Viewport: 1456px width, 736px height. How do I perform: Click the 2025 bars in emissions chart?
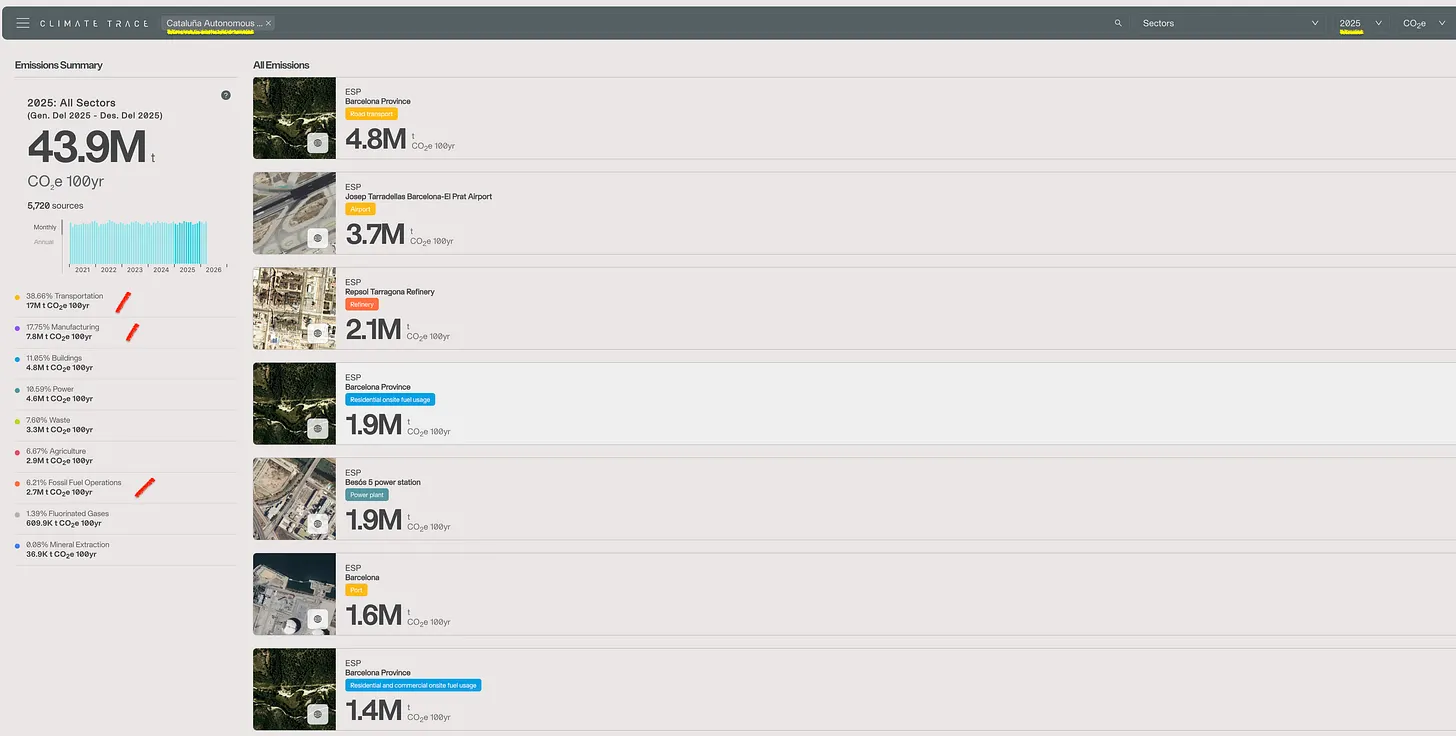[187, 242]
